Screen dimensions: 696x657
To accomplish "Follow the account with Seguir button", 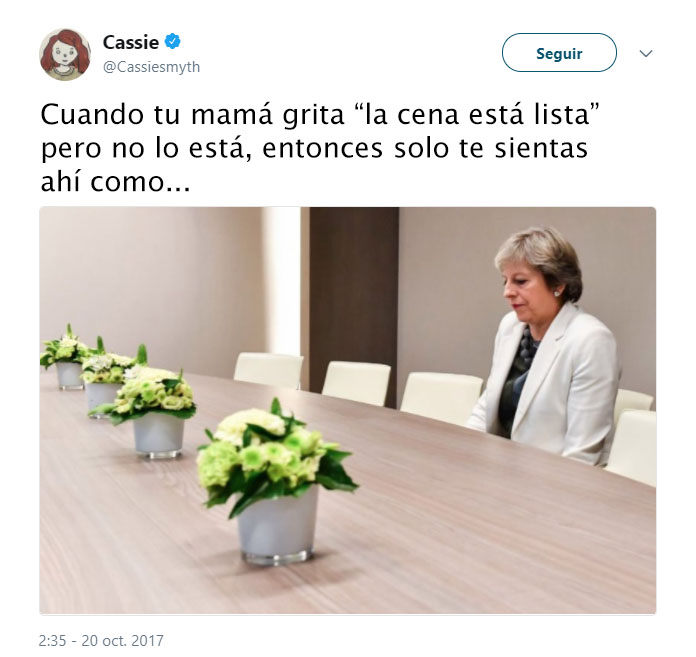I will pyautogui.click(x=559, y=52).
